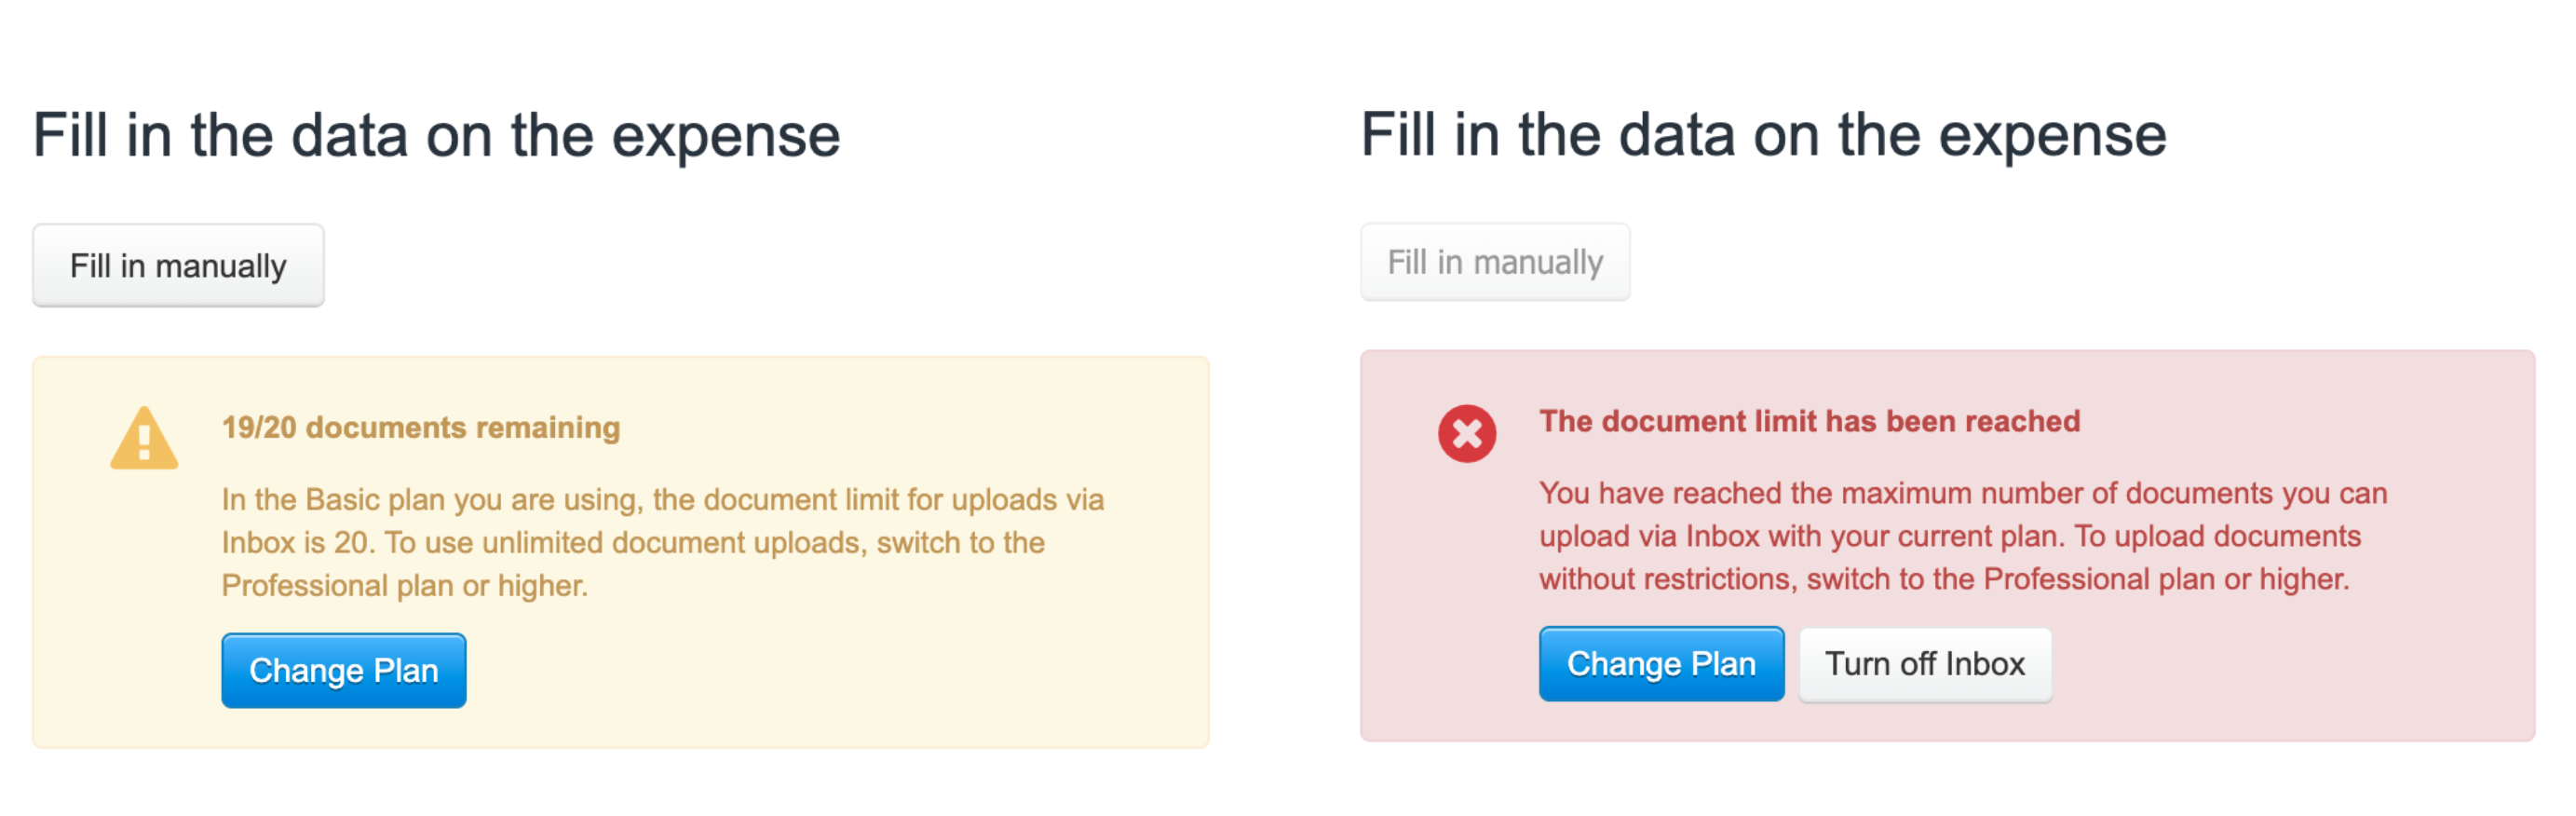Click the greyed-out Fill in manually button

point(1494,262)
